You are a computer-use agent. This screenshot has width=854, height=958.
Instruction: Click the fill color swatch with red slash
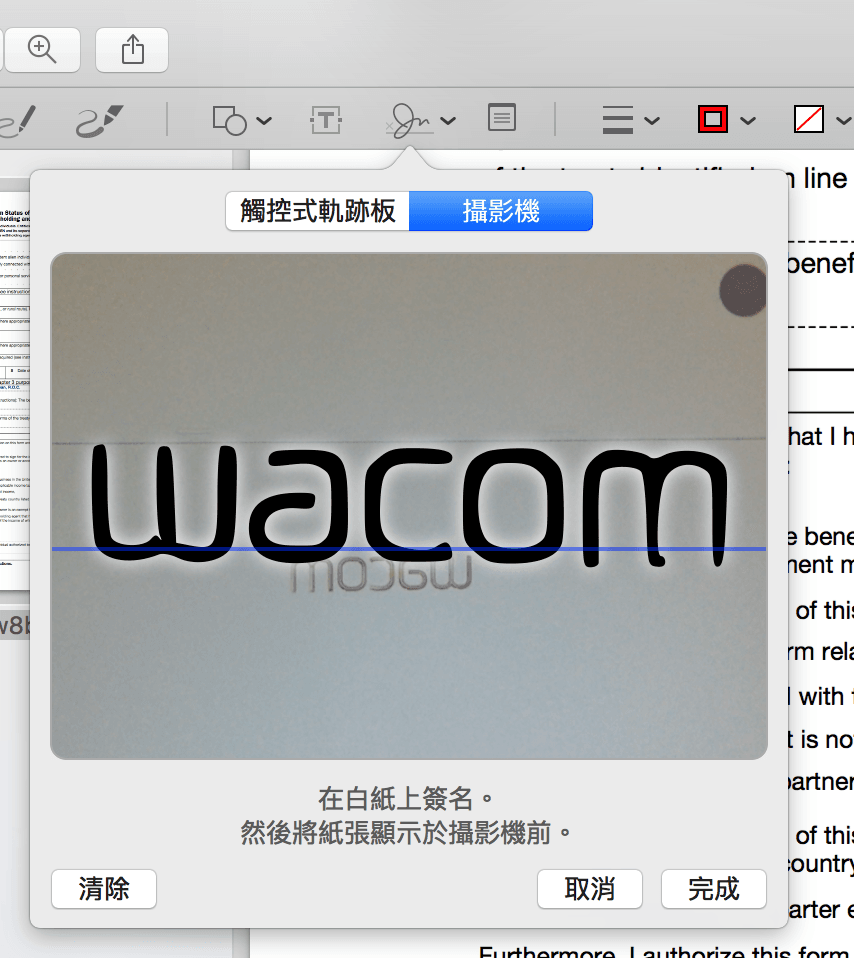(809, 119)
